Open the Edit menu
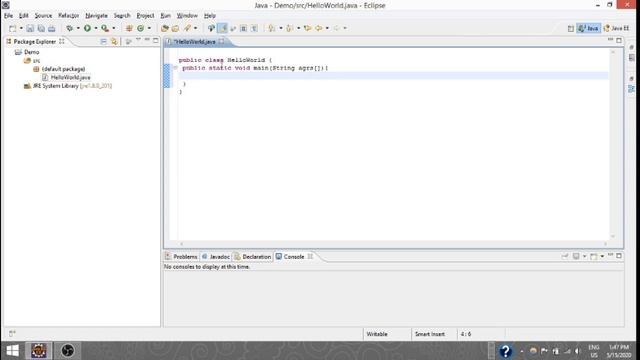 [x=23, y=16]
